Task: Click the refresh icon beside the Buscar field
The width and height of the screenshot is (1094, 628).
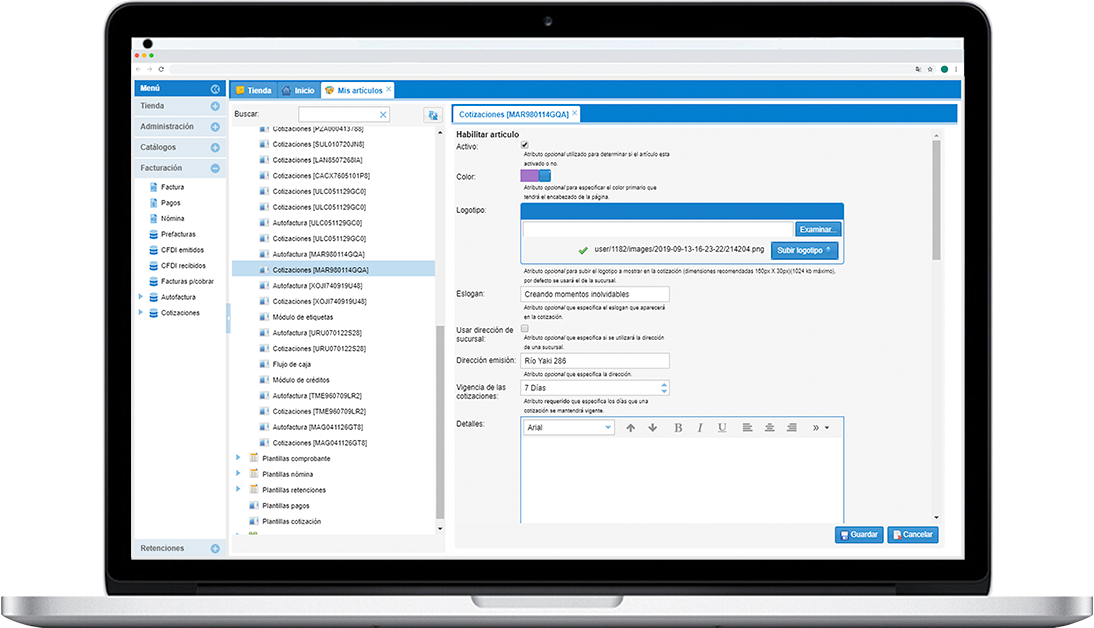Action: point(432,115)
